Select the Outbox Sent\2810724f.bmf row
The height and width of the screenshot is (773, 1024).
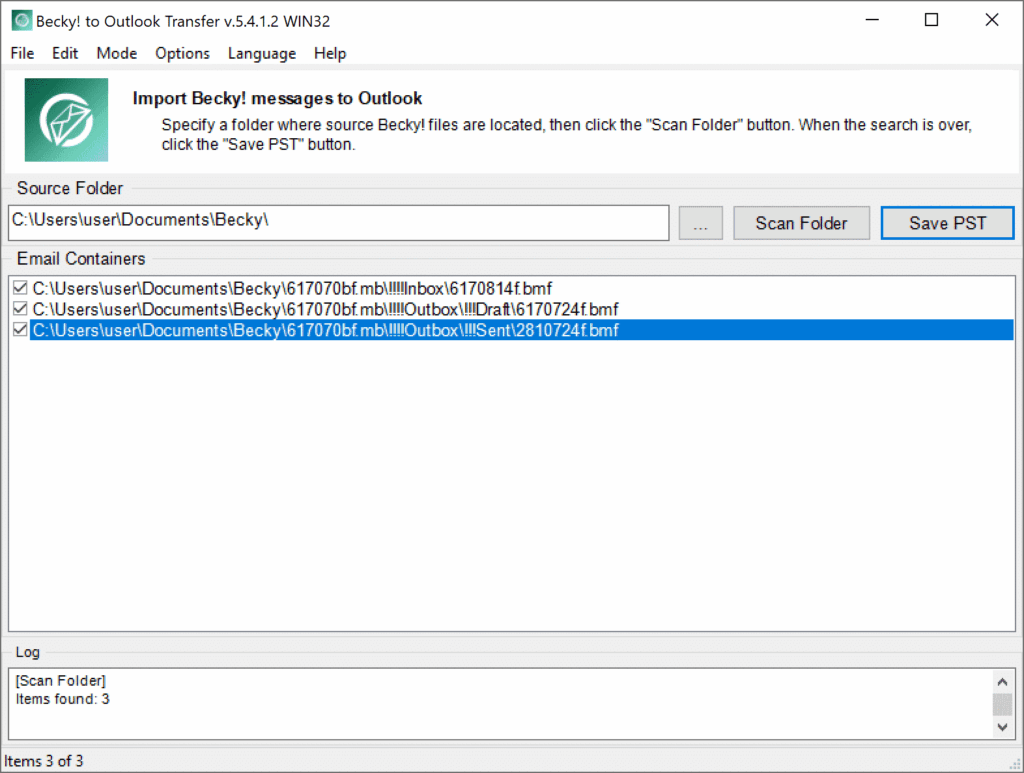coord(522,330)
